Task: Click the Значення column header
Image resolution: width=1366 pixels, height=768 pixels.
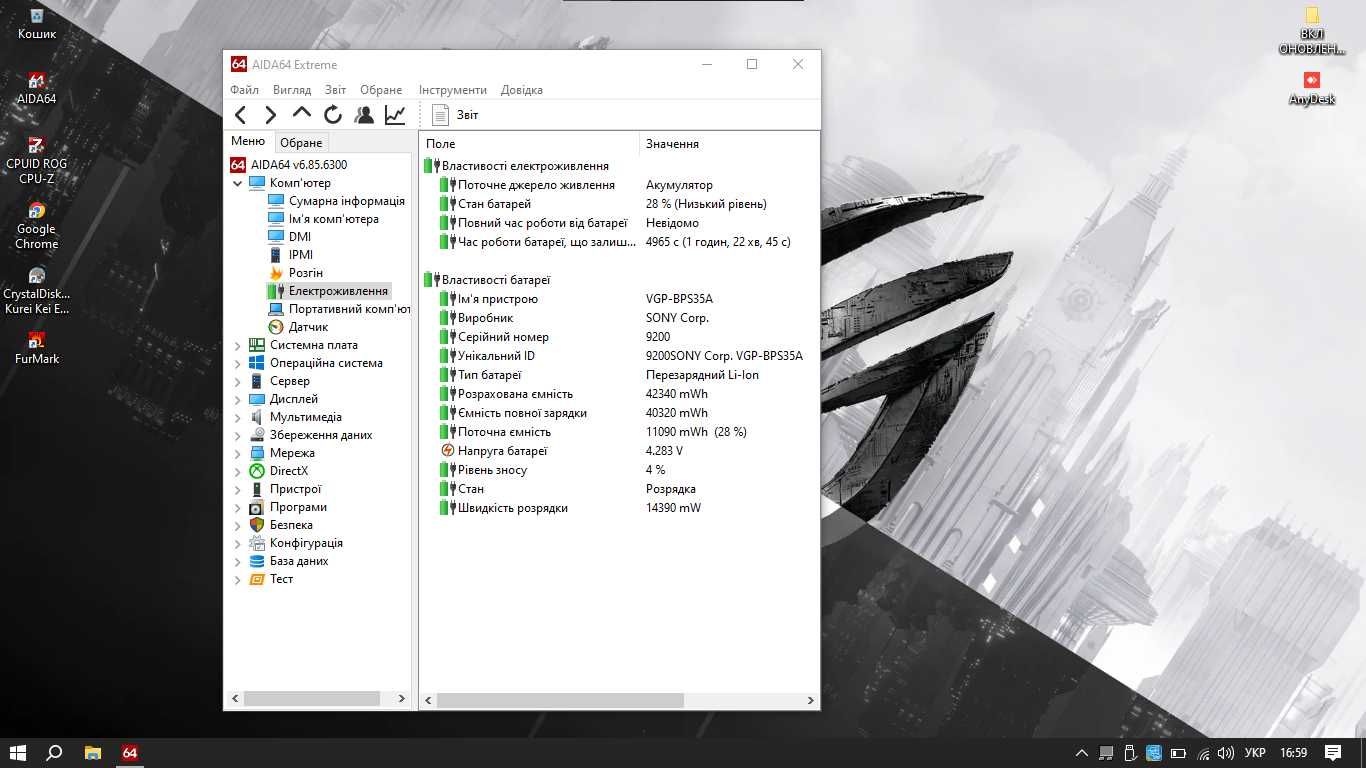Action: pos(729,144)
